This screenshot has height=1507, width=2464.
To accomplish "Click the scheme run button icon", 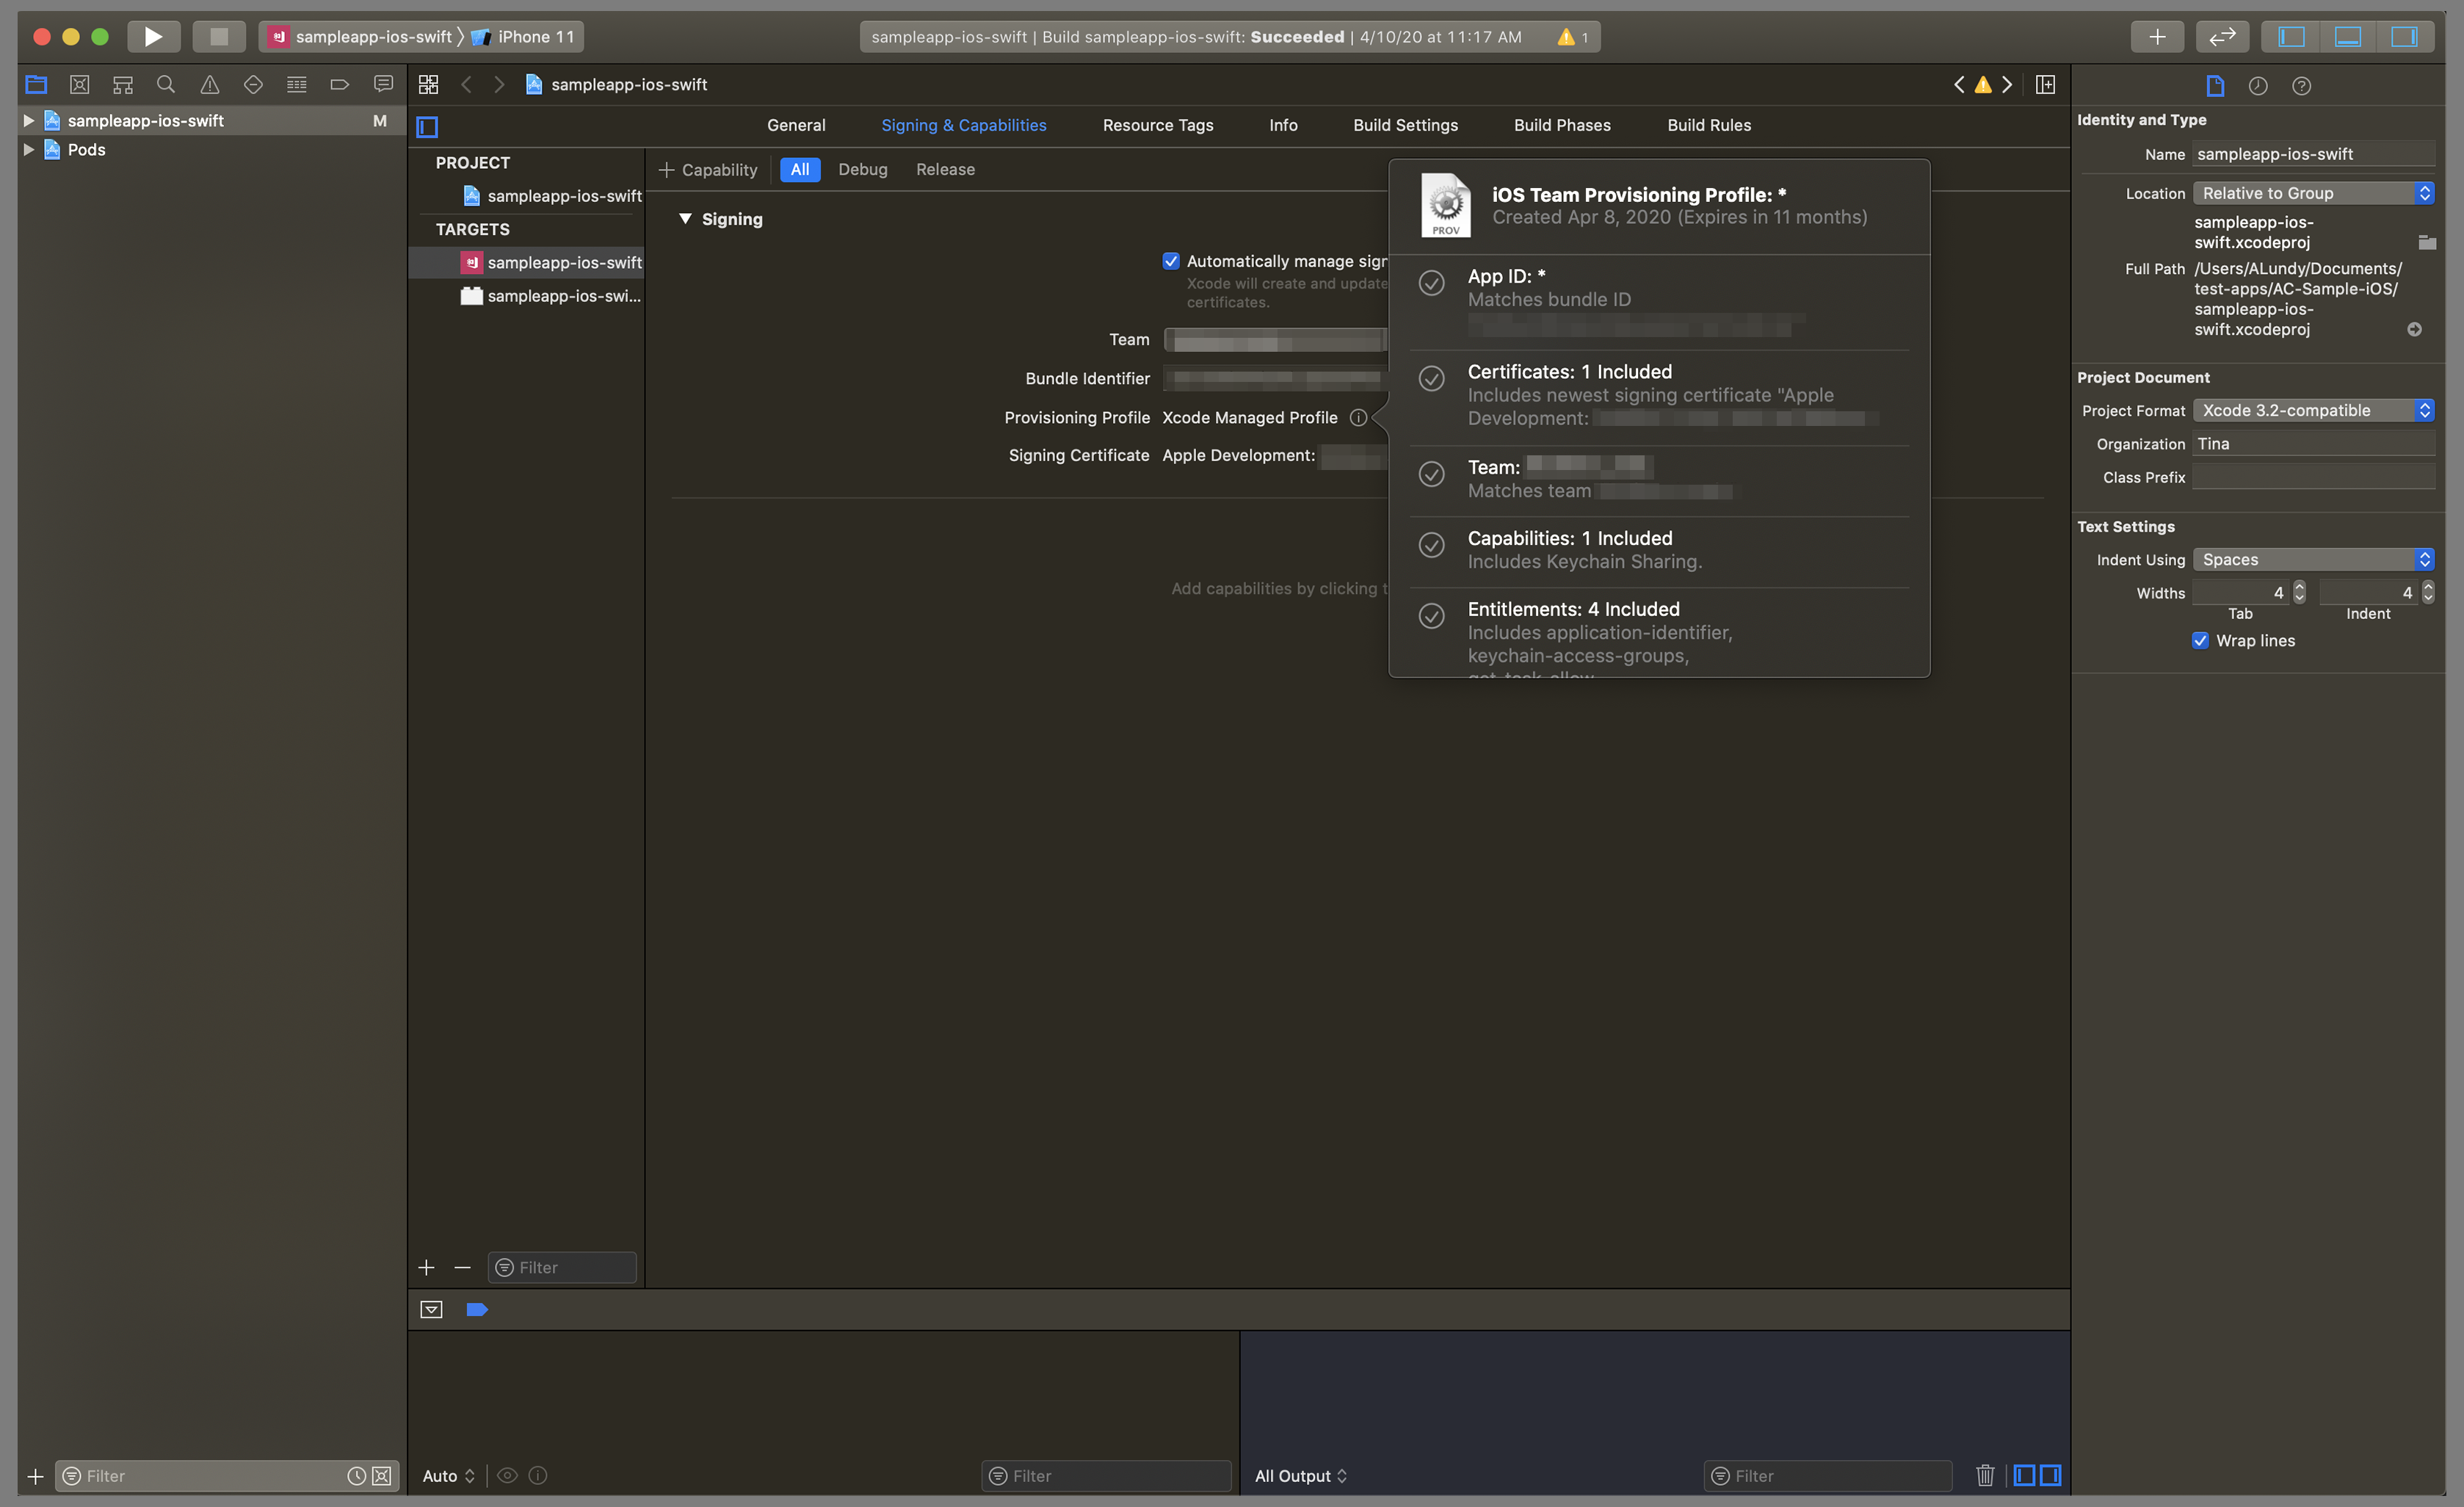I will [153, 35].
